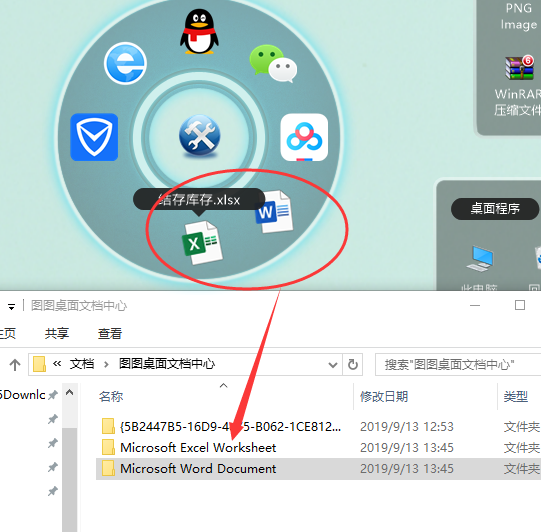
Task: Open Tencent PC Manager shield icon
Action: click(94, 137)
